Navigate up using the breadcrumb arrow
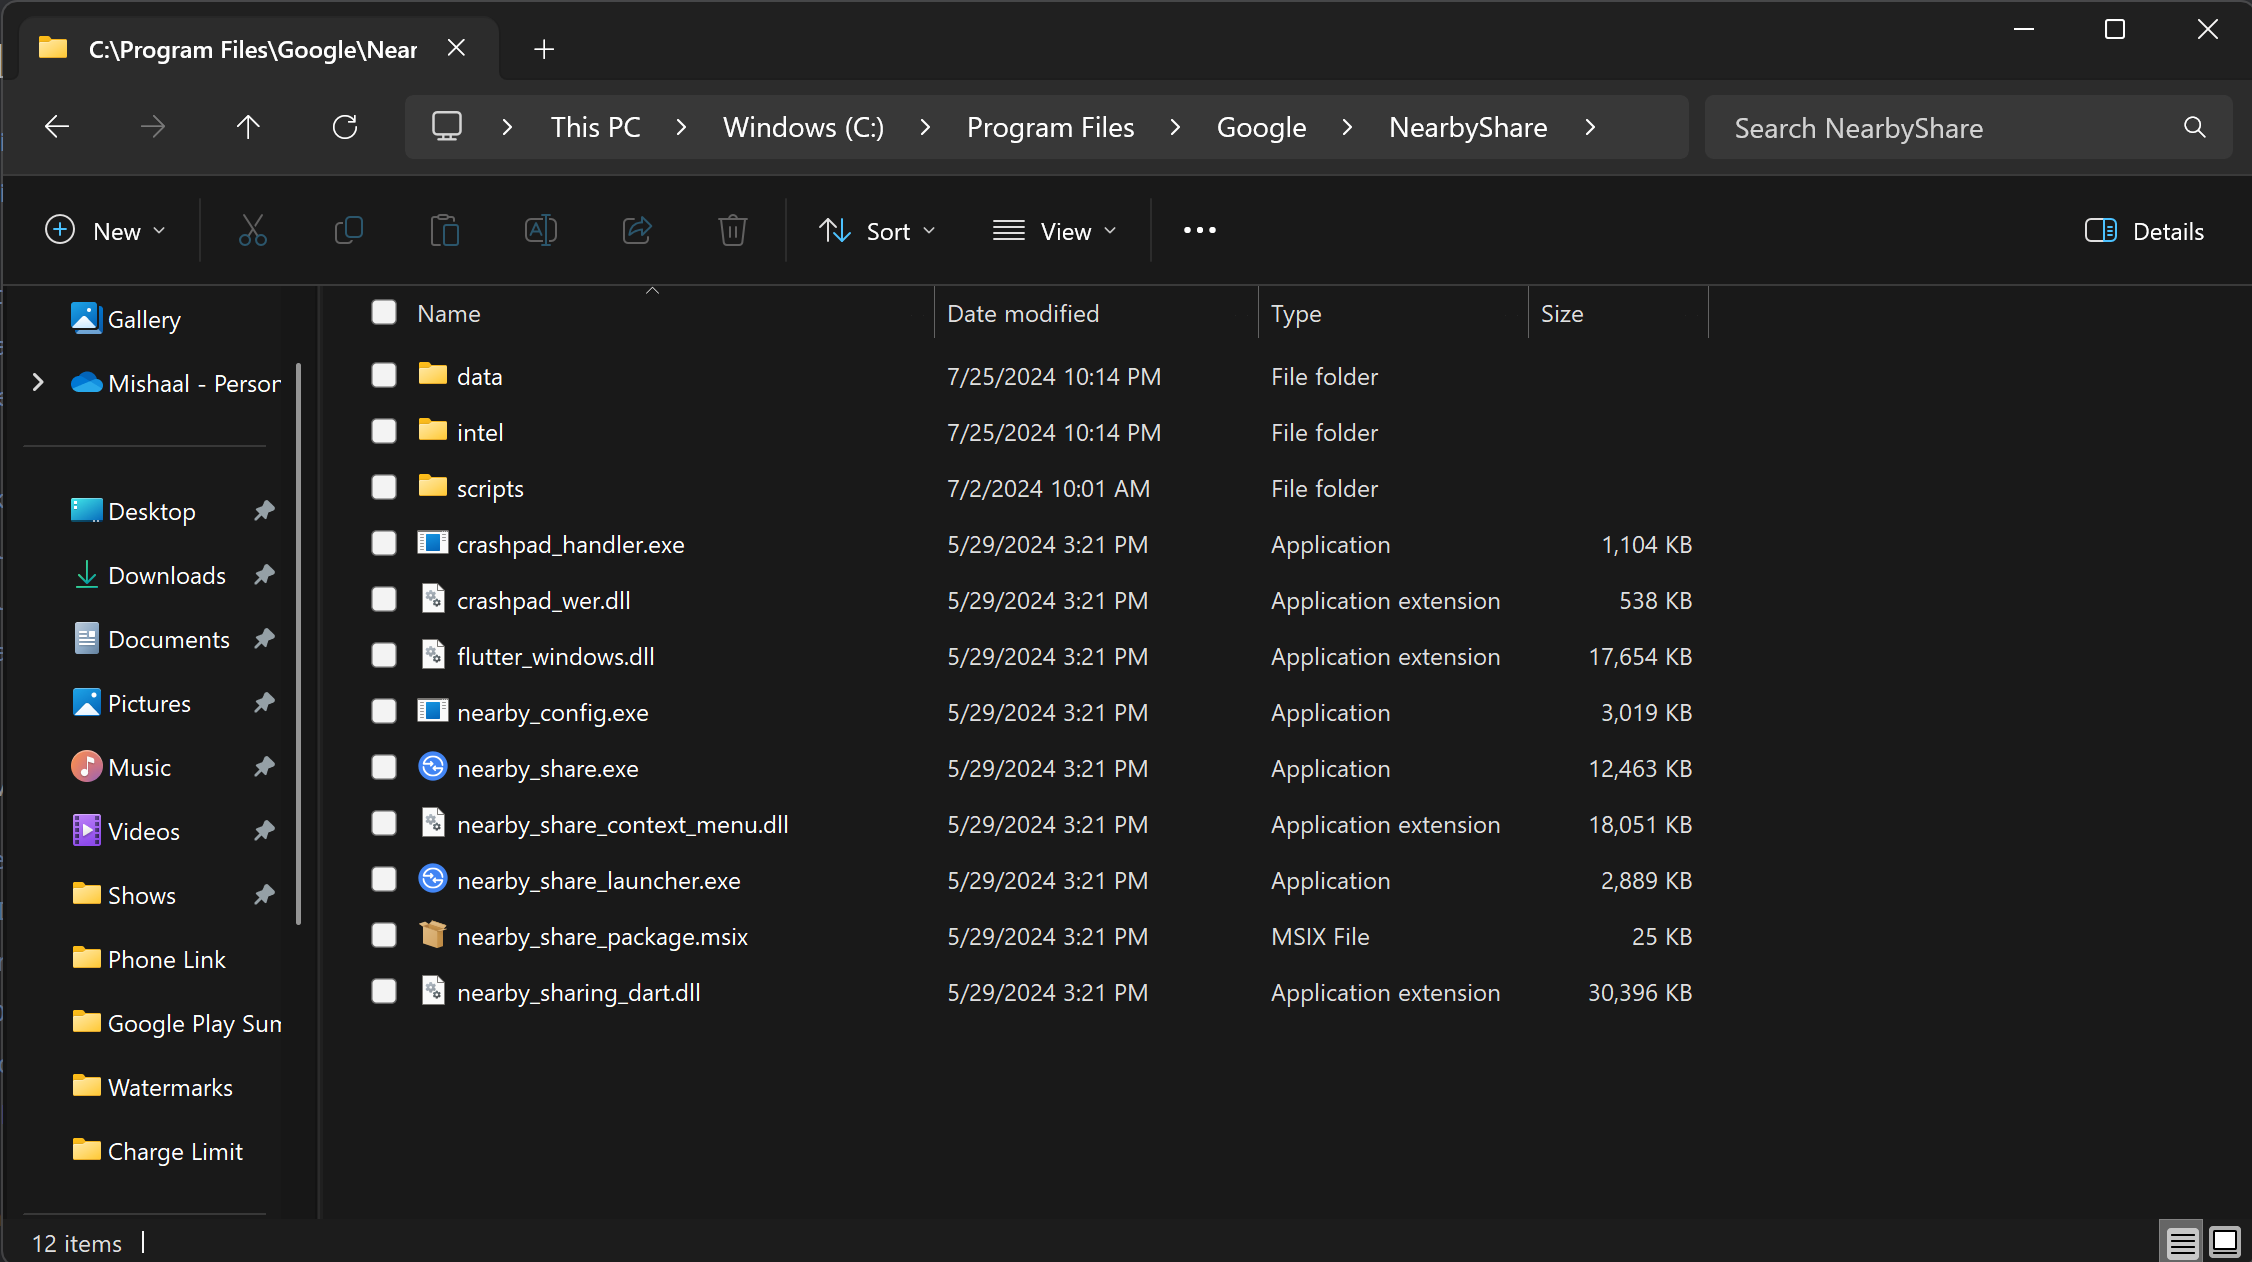 247,127
